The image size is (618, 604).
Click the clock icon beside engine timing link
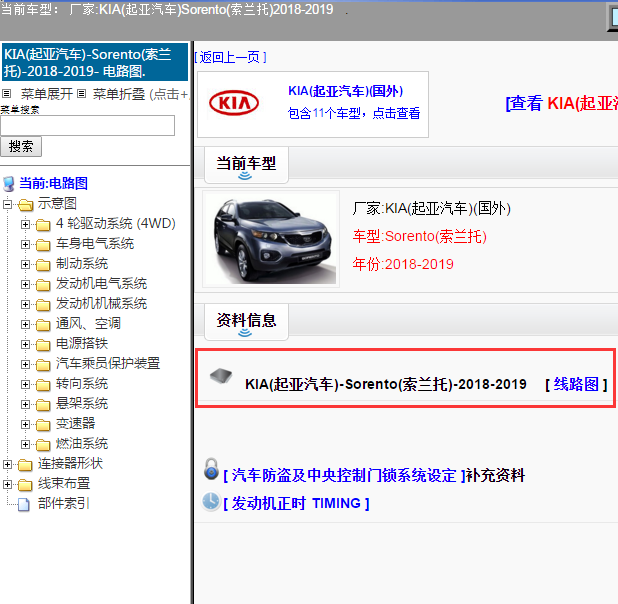[211, 501]
